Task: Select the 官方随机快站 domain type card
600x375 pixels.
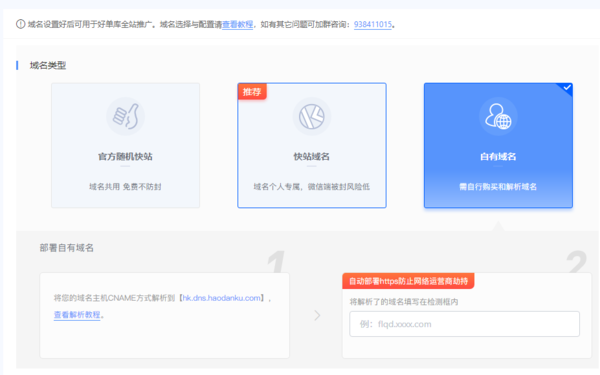Action: tap(126, 145)
